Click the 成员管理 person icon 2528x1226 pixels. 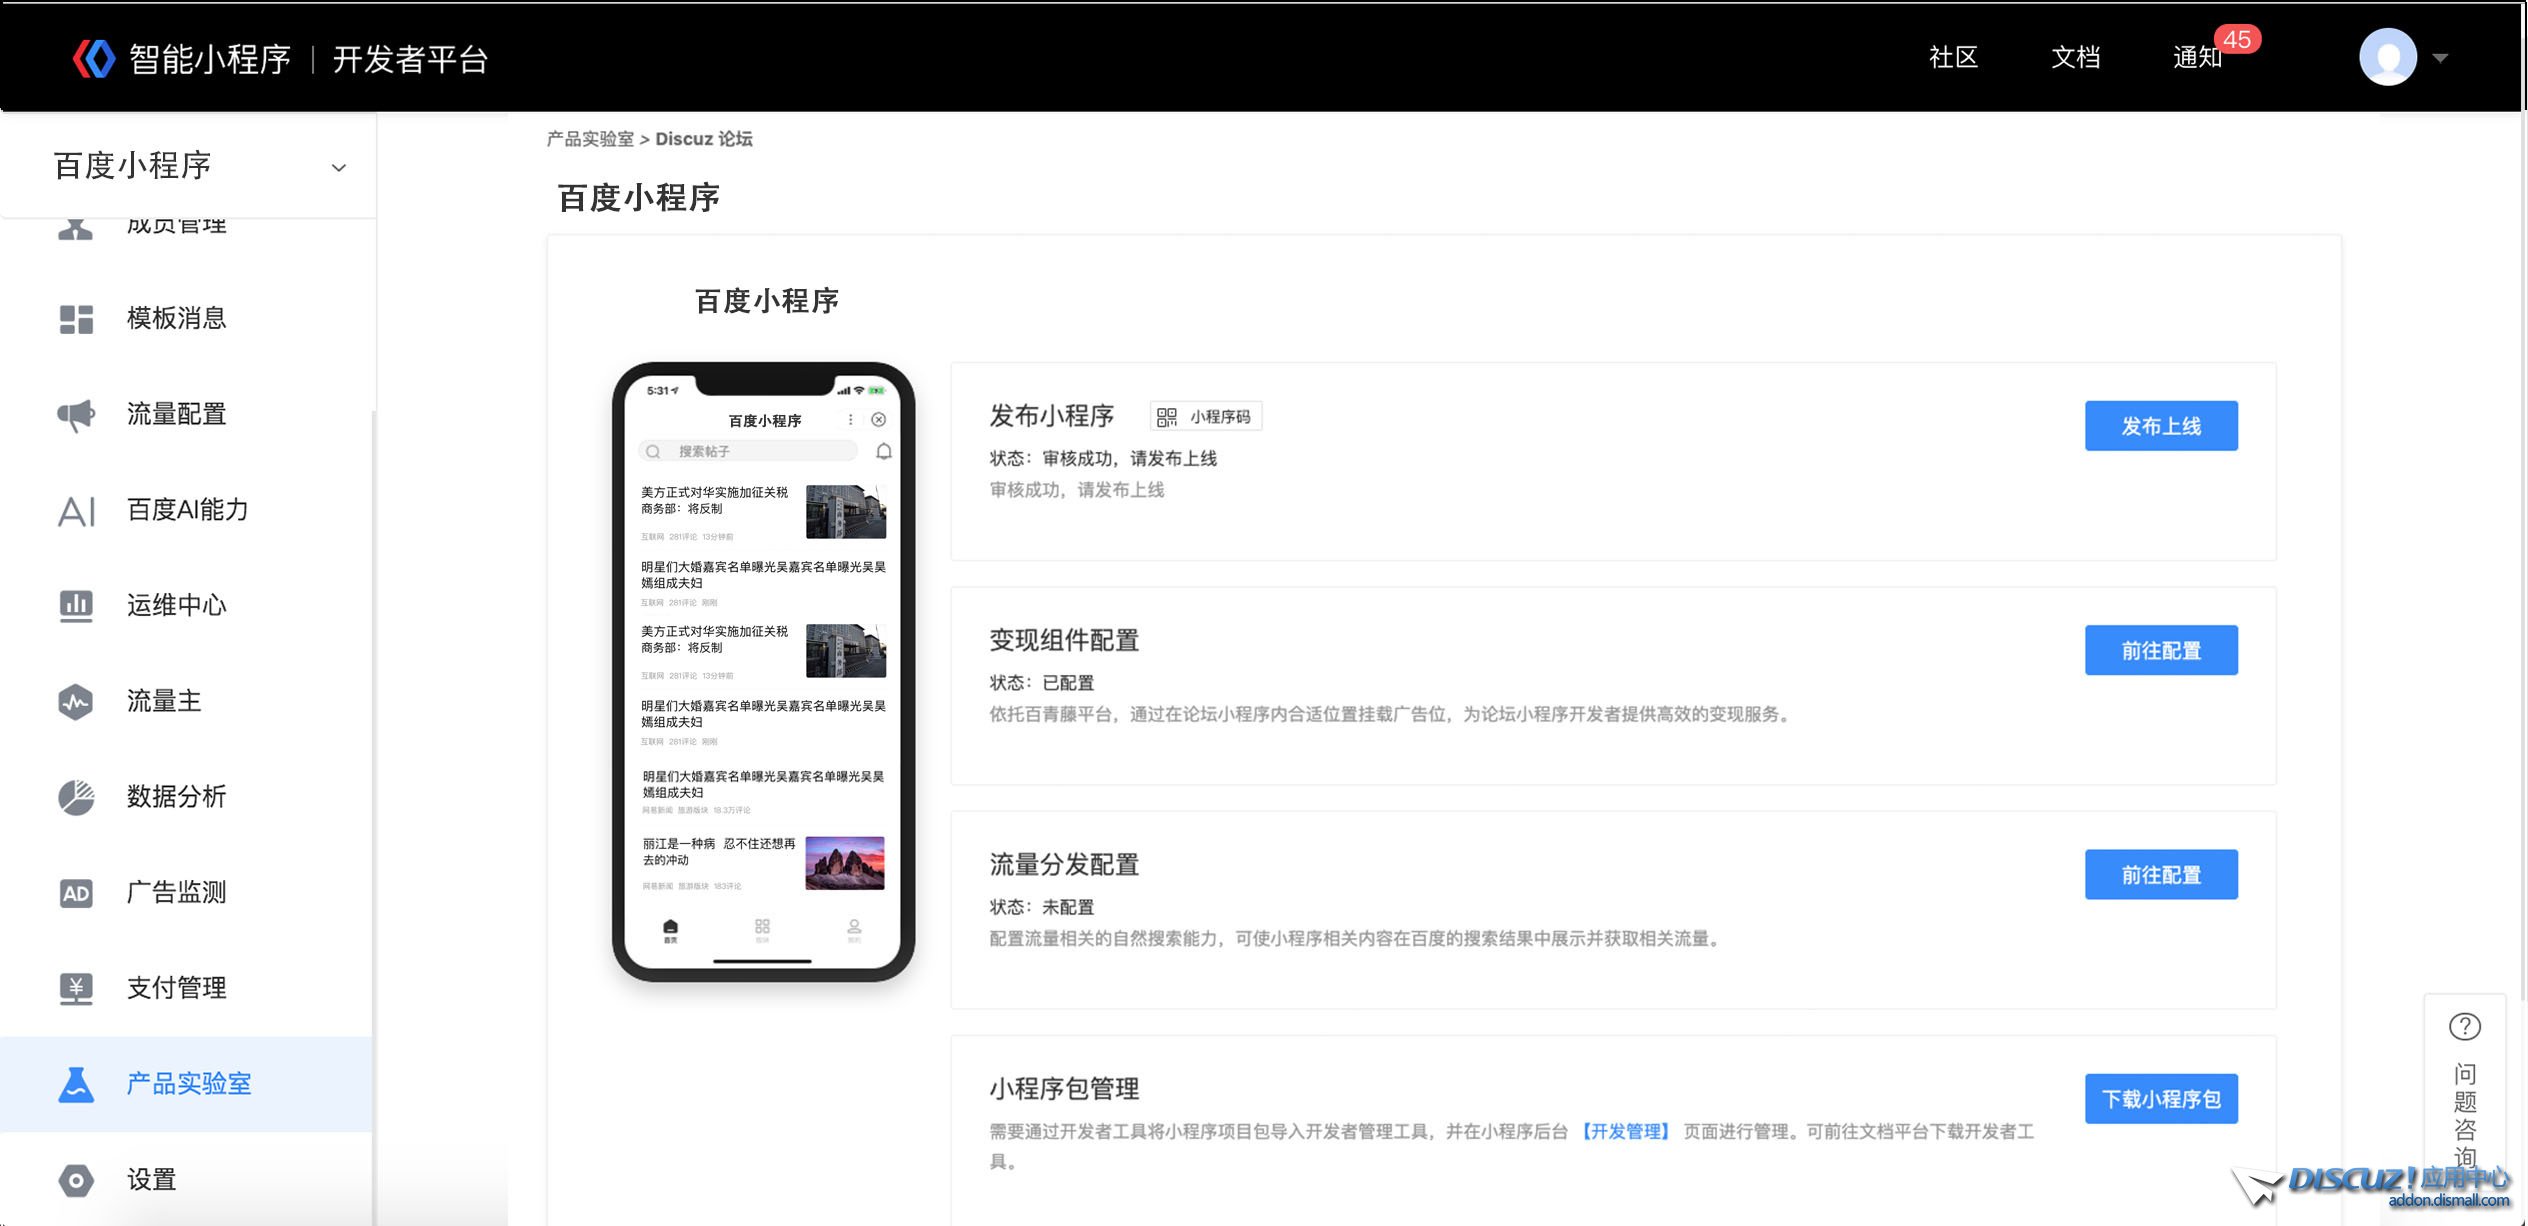pos(76,229)
